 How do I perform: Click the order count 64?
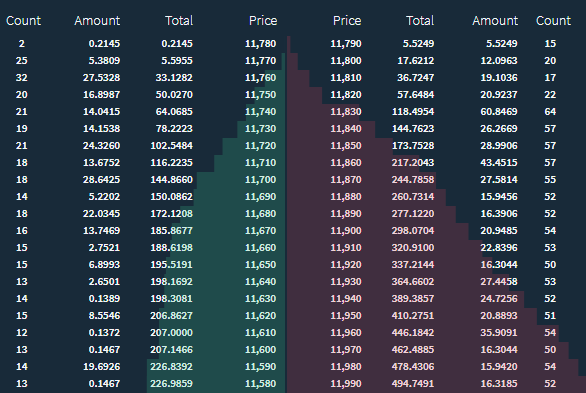[550, 112]
